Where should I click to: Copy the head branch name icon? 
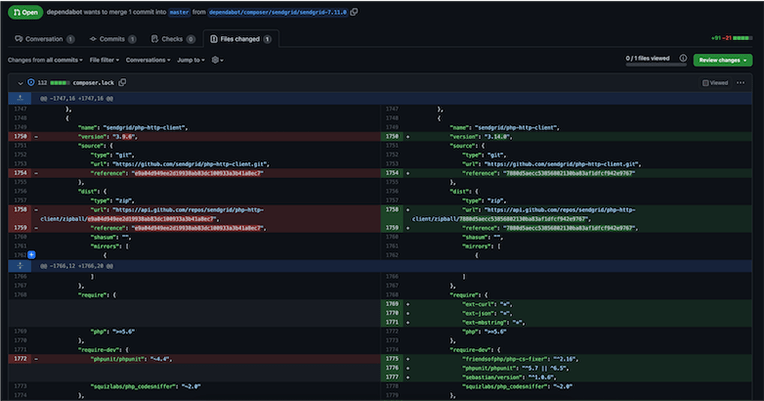coord(354,12)
